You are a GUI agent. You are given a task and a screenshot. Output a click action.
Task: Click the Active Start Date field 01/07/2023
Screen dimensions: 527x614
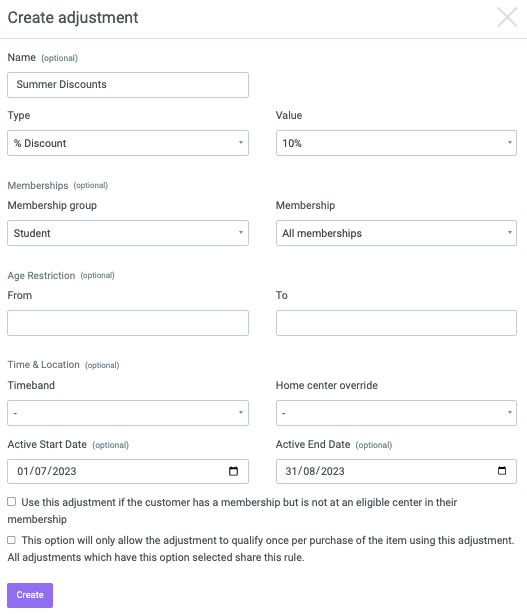coord(128,471)
